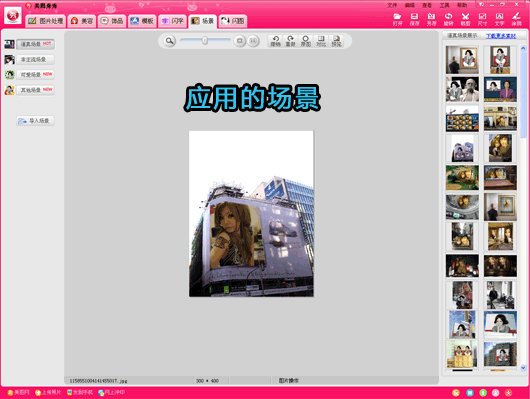530x399 pixels.
Task: Click the 打开 (Open) folder icon
Action: 398,19
